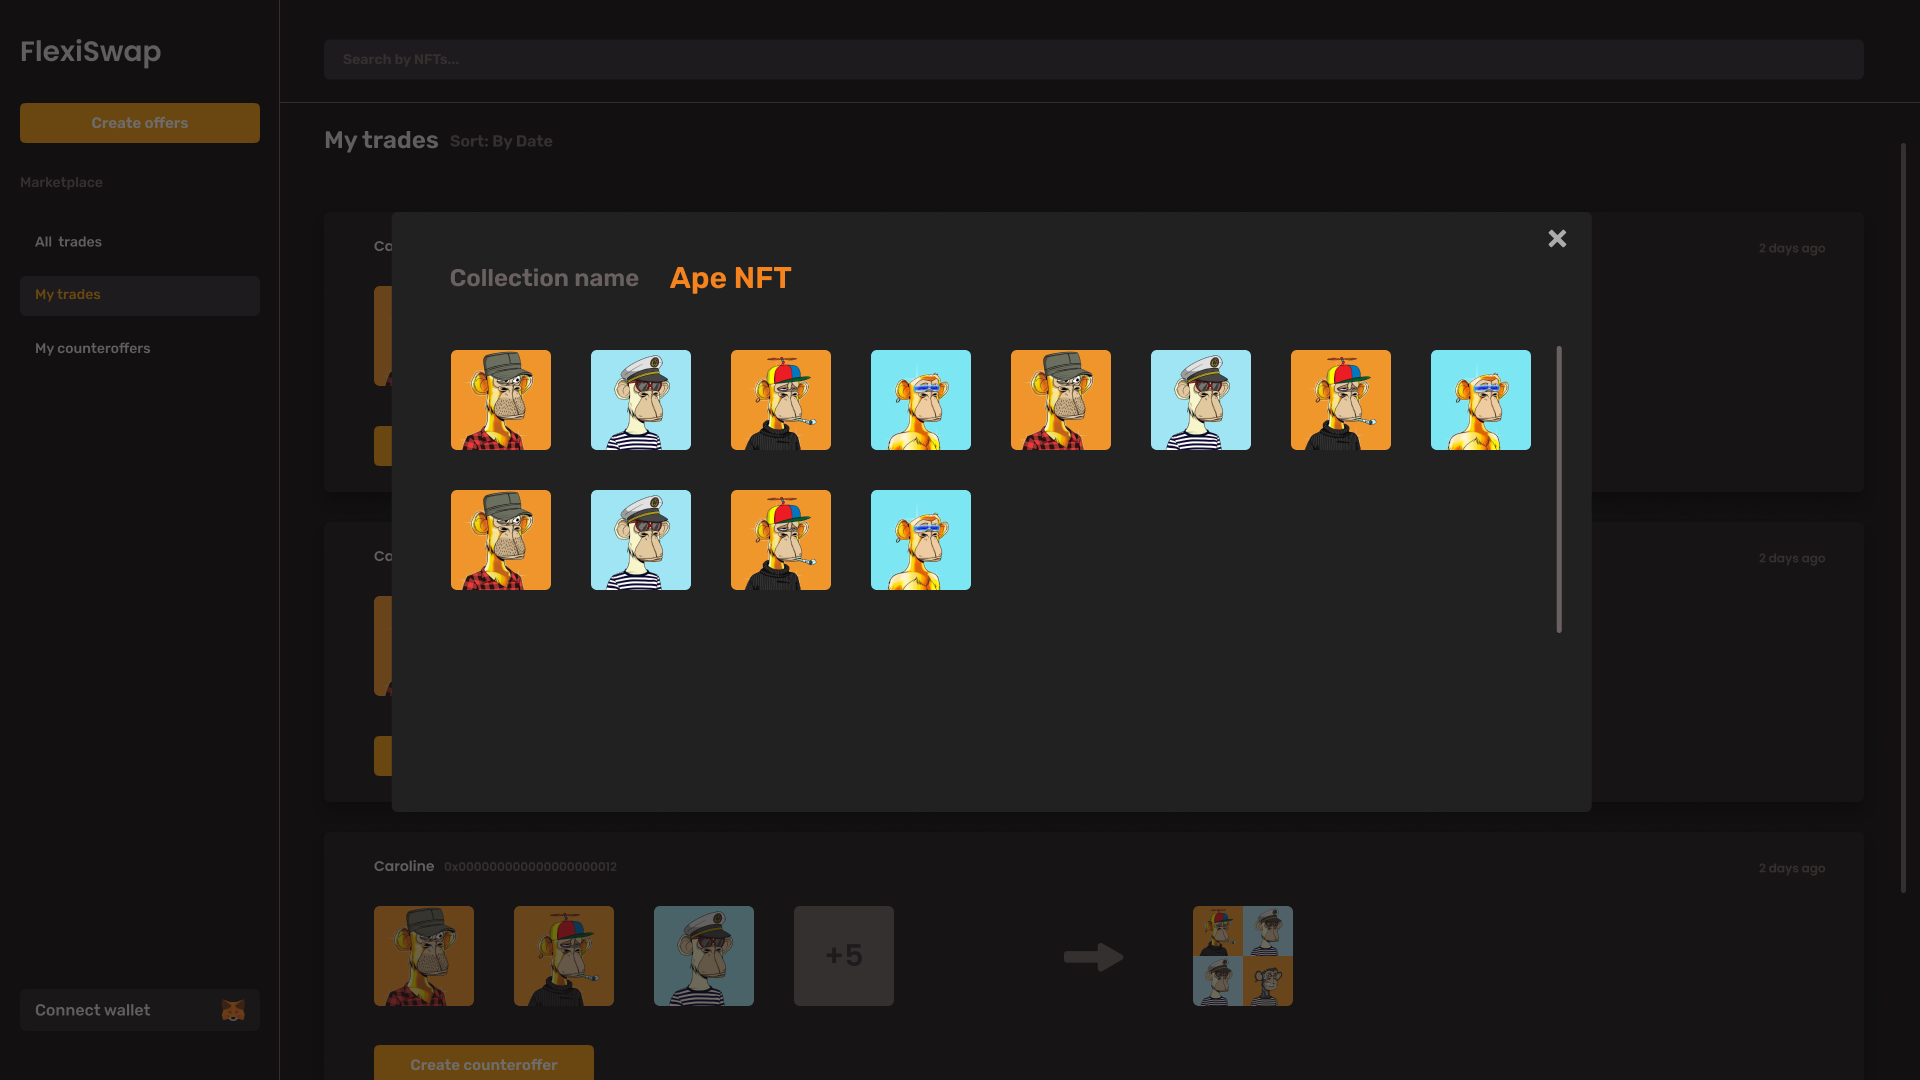The image size is (1920, 1080).
Task: Click the FlexiSwap logo
Action: (90, 52)
